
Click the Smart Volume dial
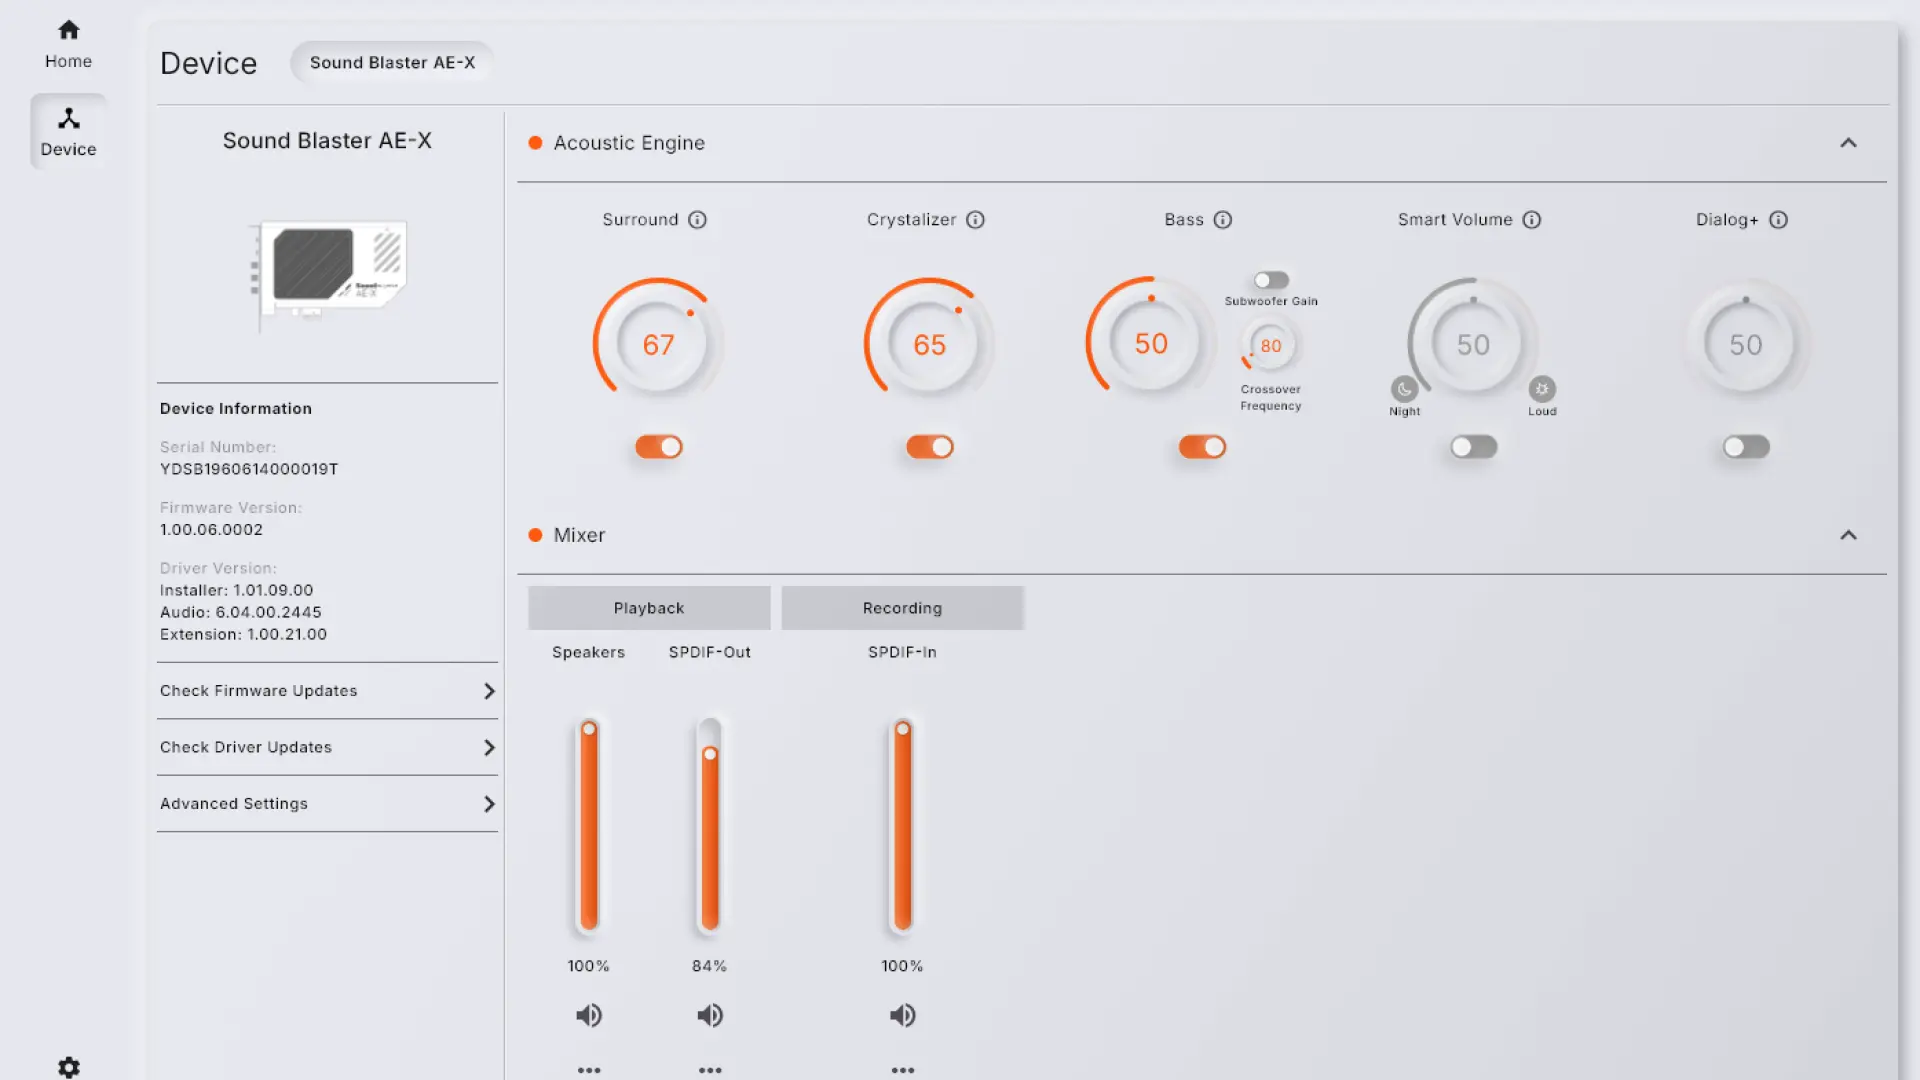[1473, 344]
